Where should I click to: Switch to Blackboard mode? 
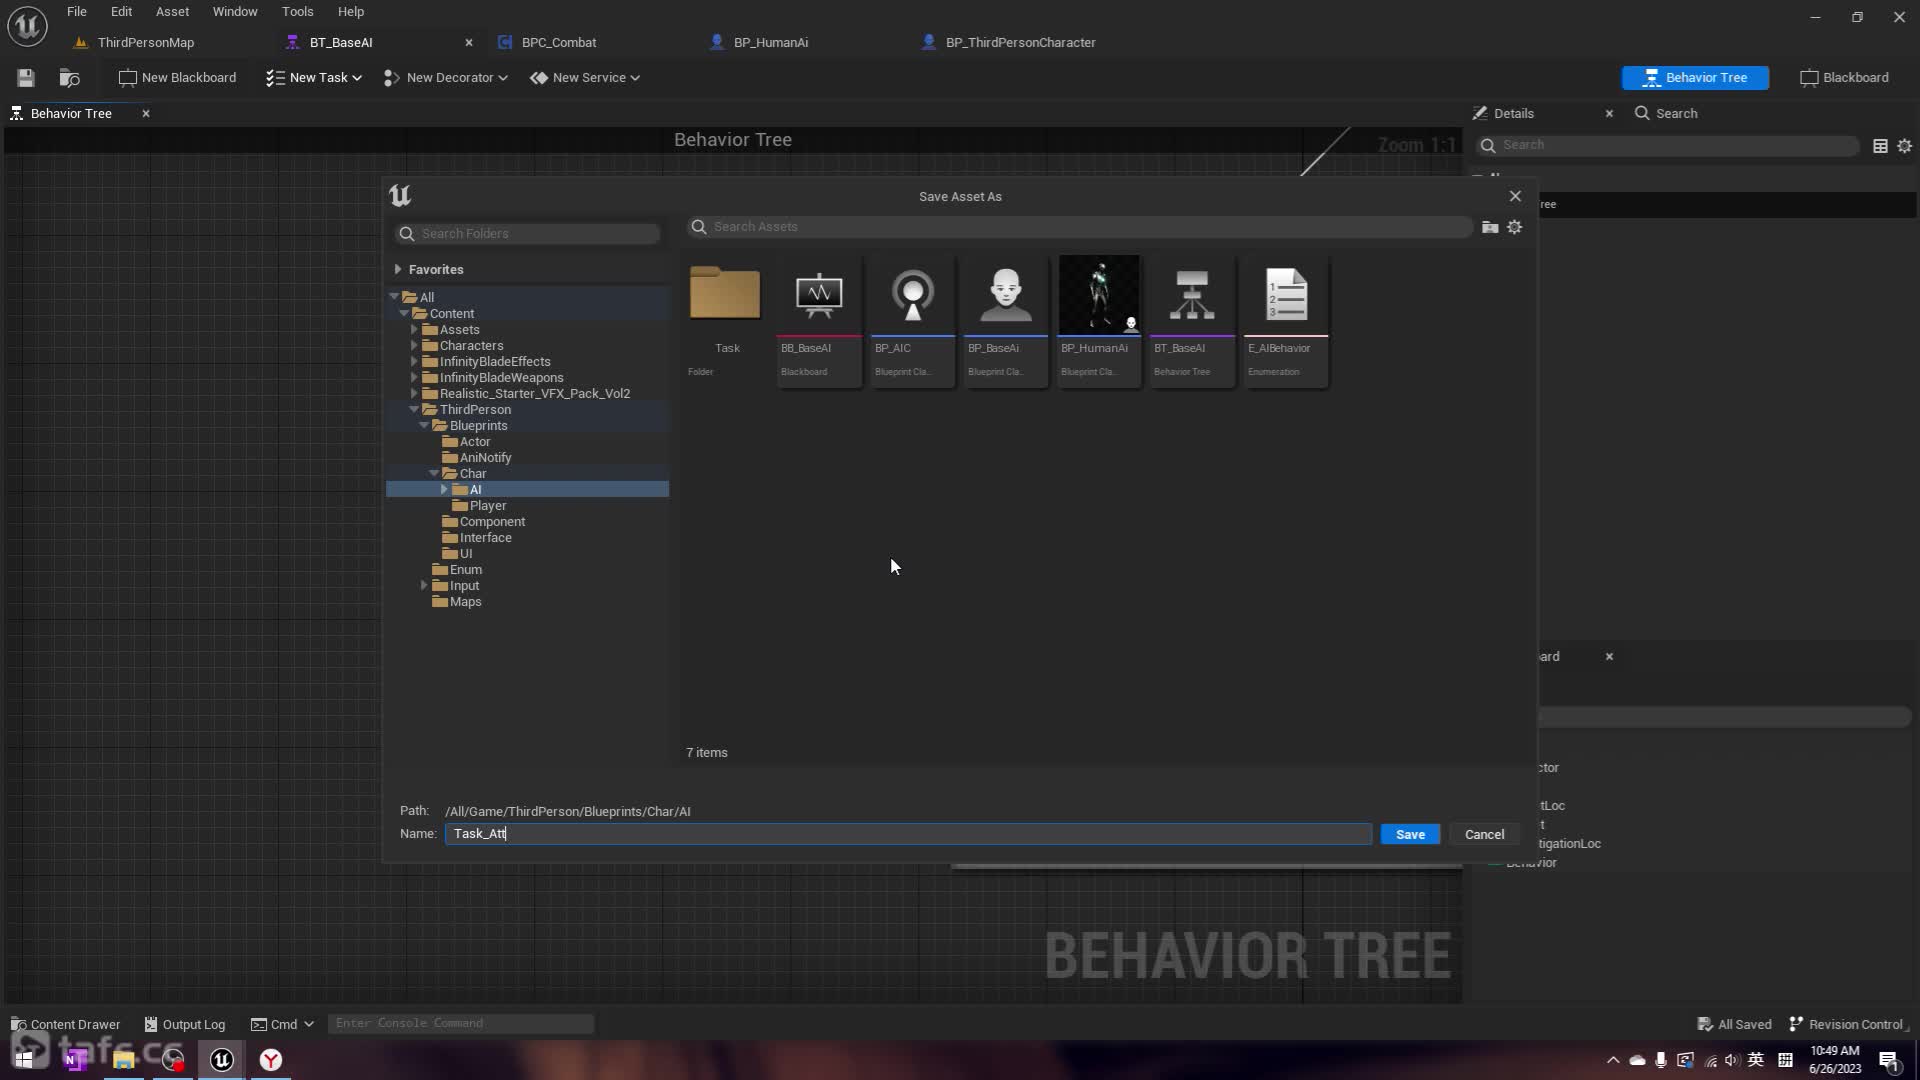pos(1844,78)
